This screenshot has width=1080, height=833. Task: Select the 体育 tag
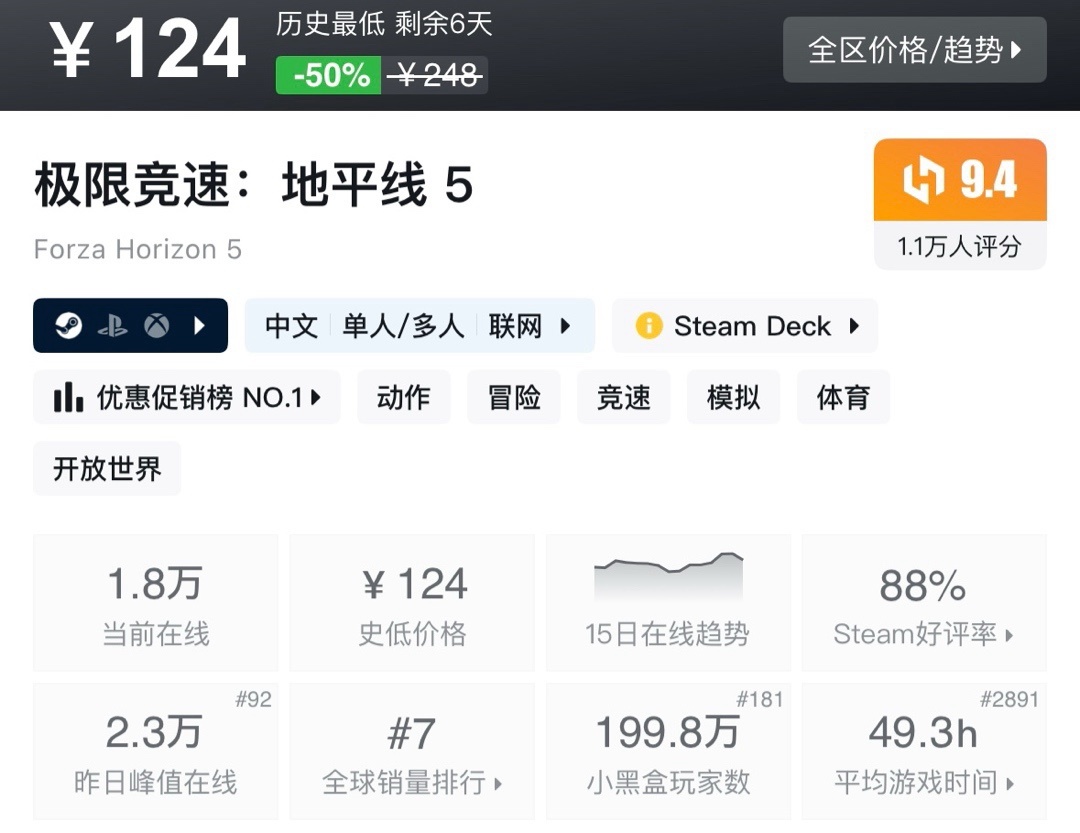point(844,397)
